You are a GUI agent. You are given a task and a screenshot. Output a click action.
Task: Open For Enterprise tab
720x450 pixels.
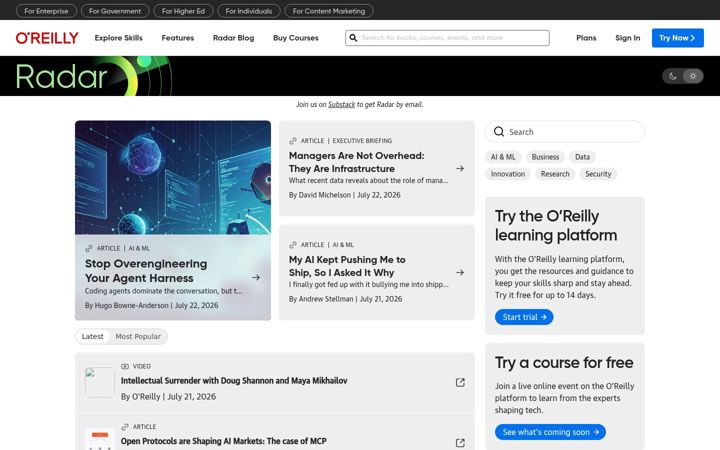coord(46,11)
